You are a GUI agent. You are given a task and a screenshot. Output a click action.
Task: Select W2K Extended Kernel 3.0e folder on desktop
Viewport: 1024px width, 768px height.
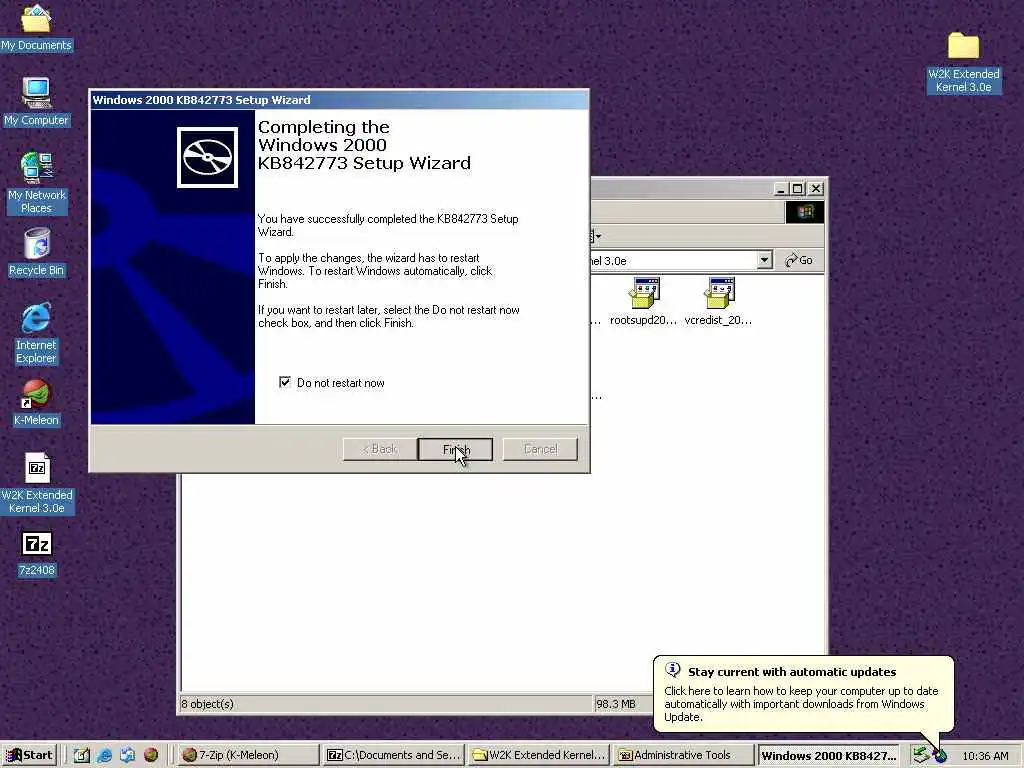click(x=963, y=63)
